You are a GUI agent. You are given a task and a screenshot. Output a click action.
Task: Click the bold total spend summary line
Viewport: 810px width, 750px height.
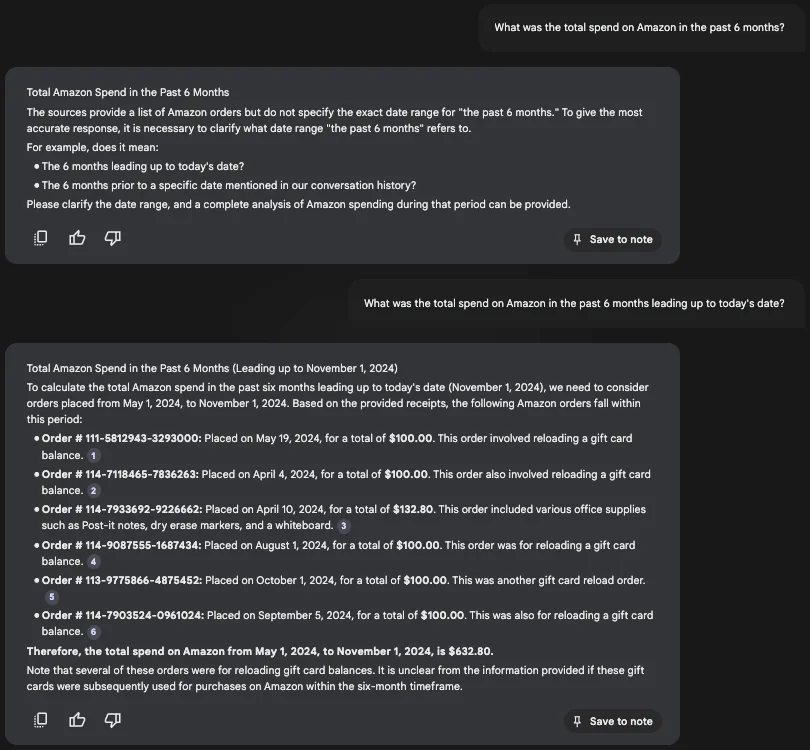point(259,650)
